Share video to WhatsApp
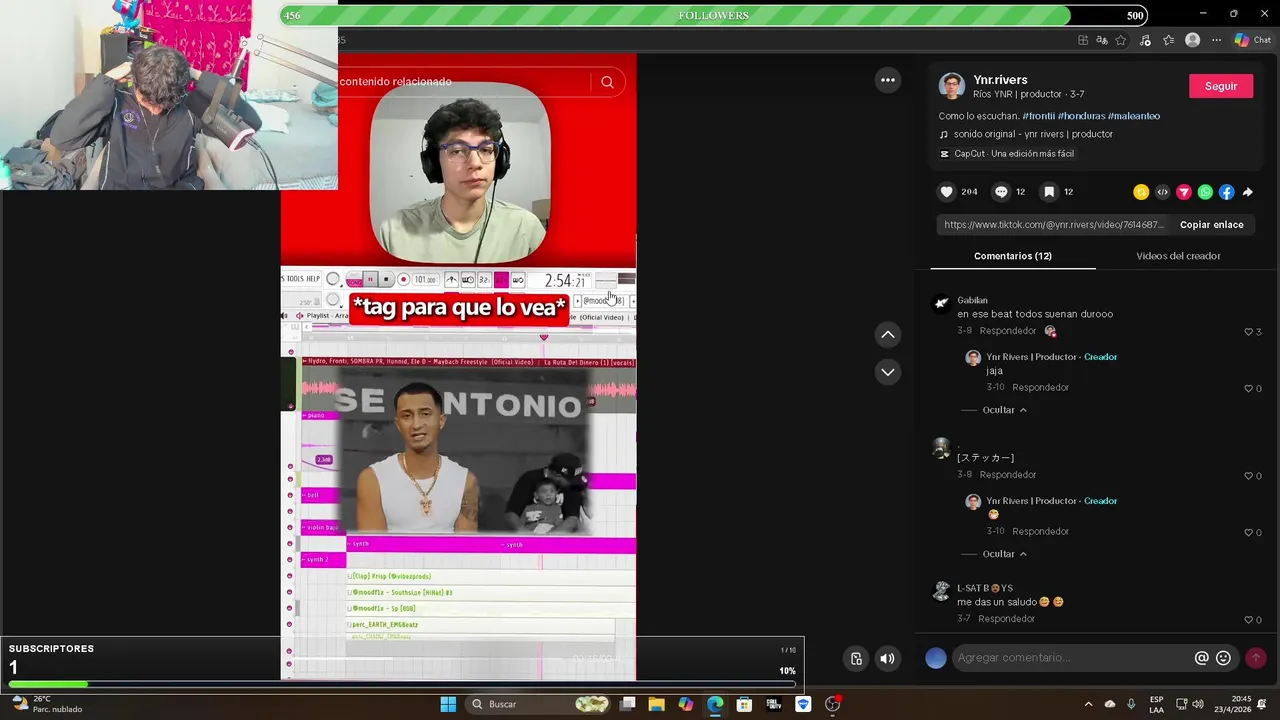 (1205, 192)
